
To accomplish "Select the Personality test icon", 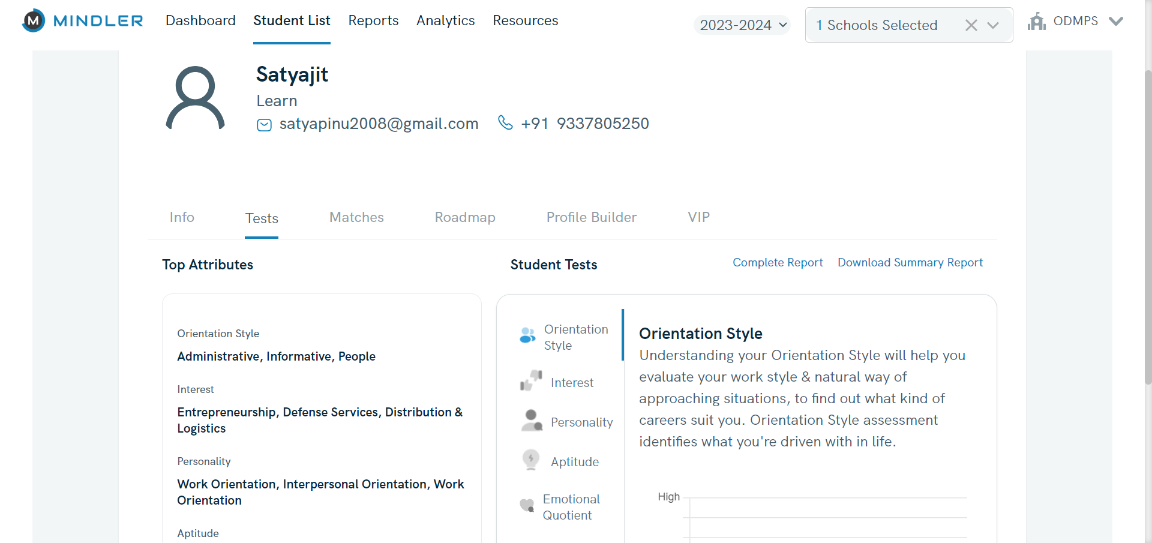I will tap(531, 421).
